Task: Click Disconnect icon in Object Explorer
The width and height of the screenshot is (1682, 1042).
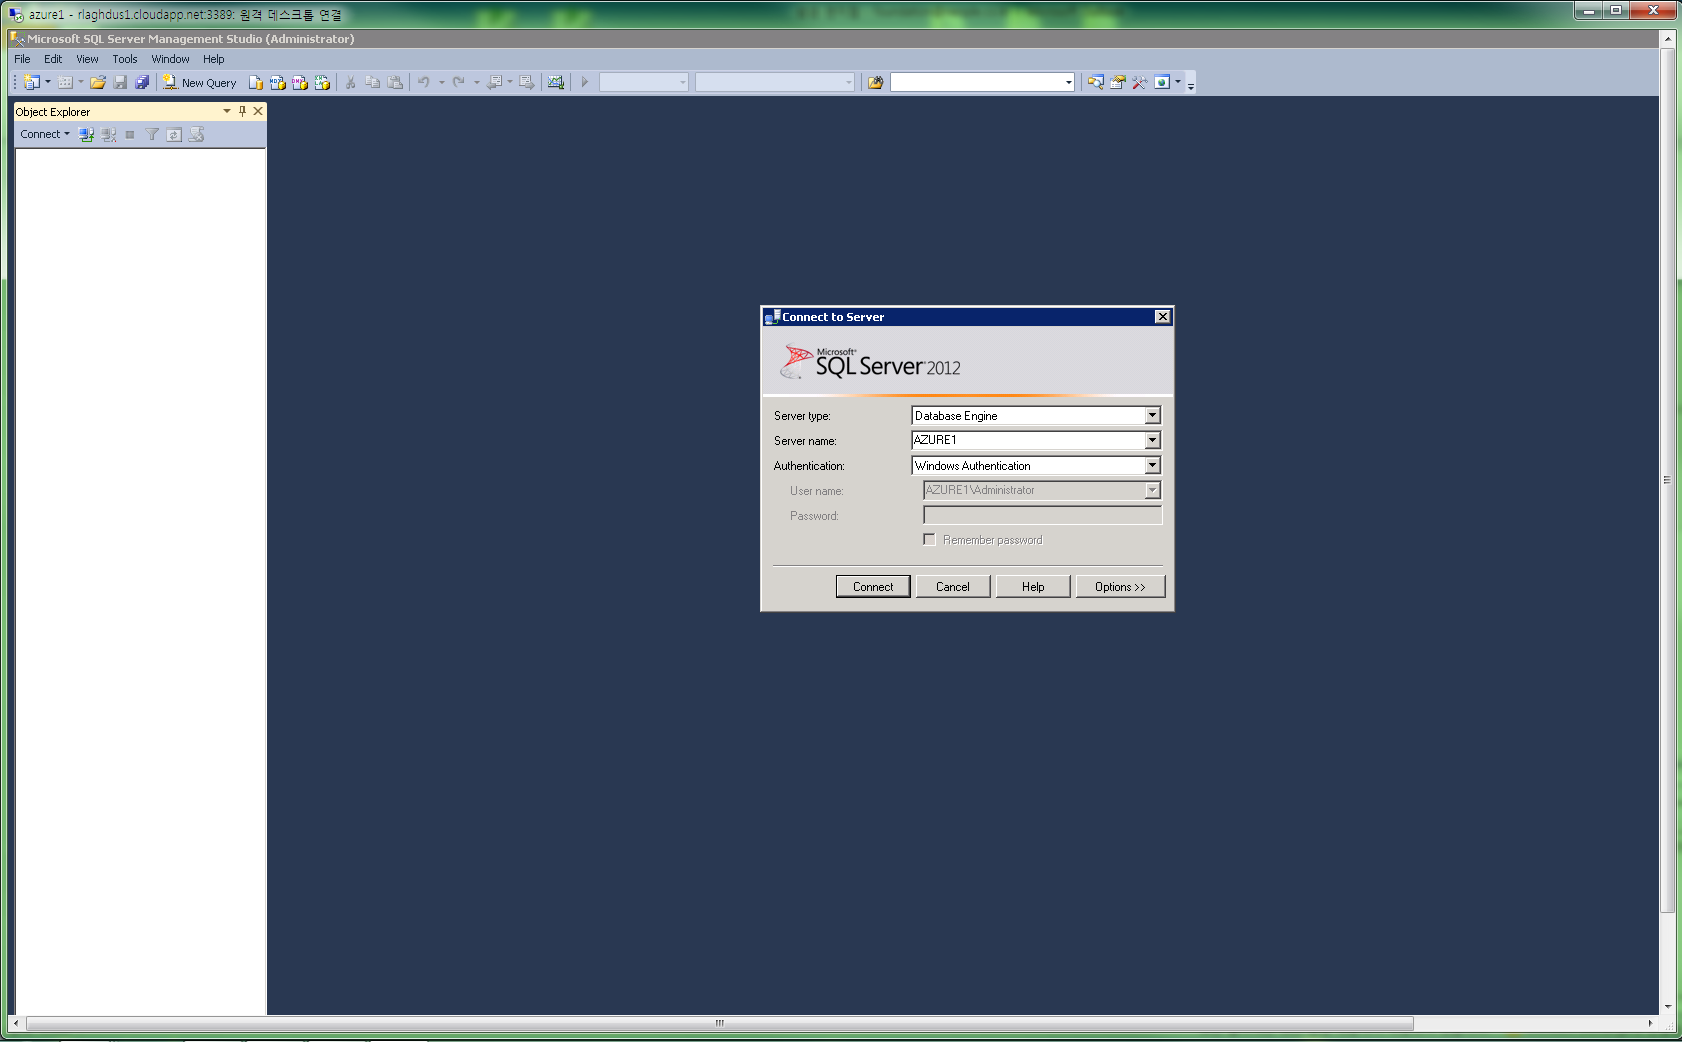Action: point(109,134)
